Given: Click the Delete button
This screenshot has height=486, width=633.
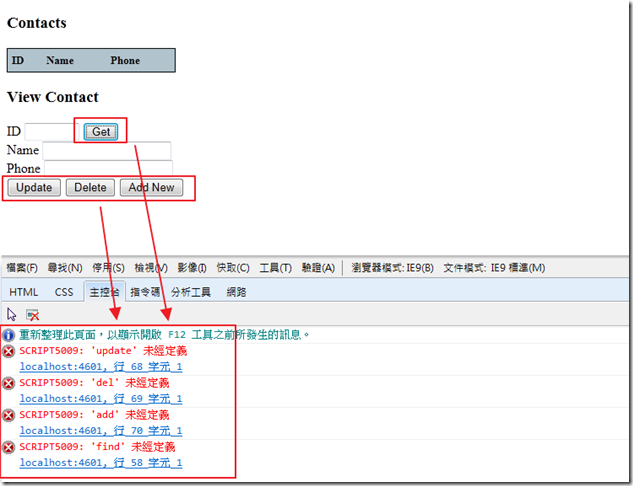Looking at the screenshot, I should pos(90,188).
